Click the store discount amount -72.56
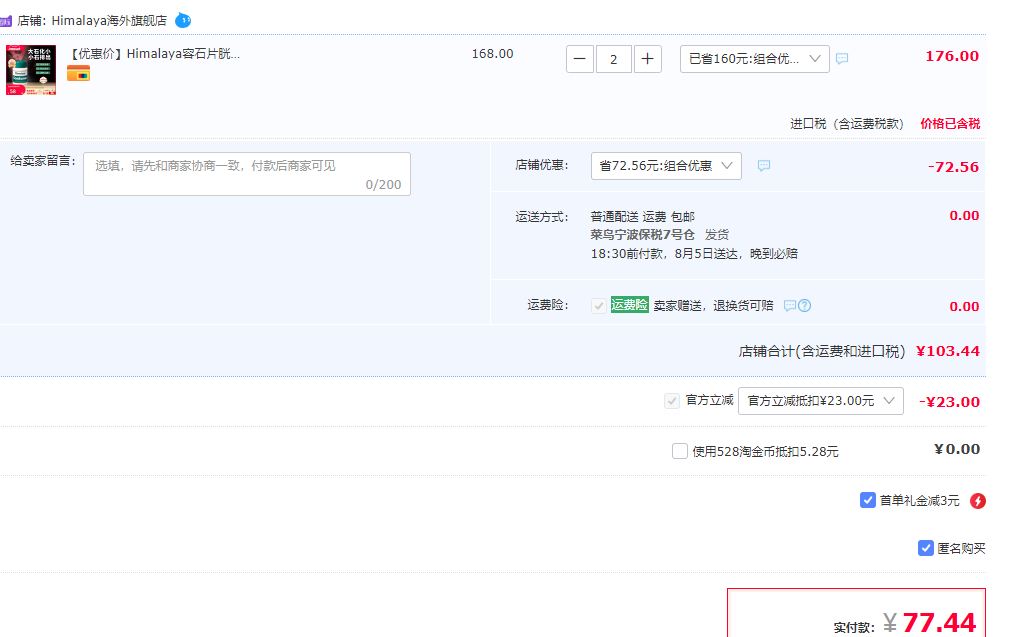 tap(953, 167)
